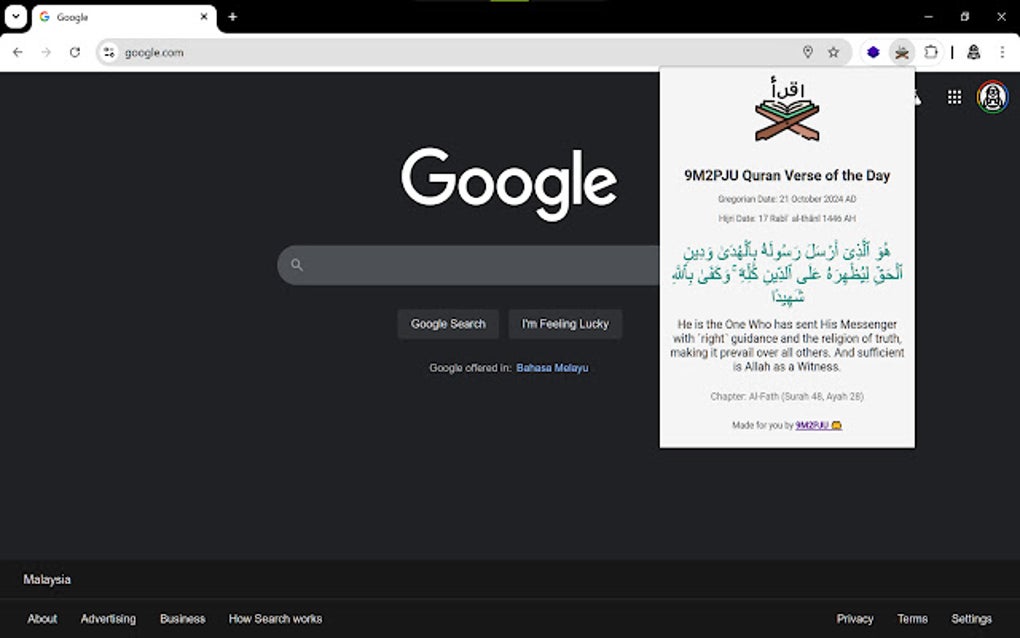Open a new tab with the plus button
This screenshot has width=1020, height=638.
click(232, 16)
